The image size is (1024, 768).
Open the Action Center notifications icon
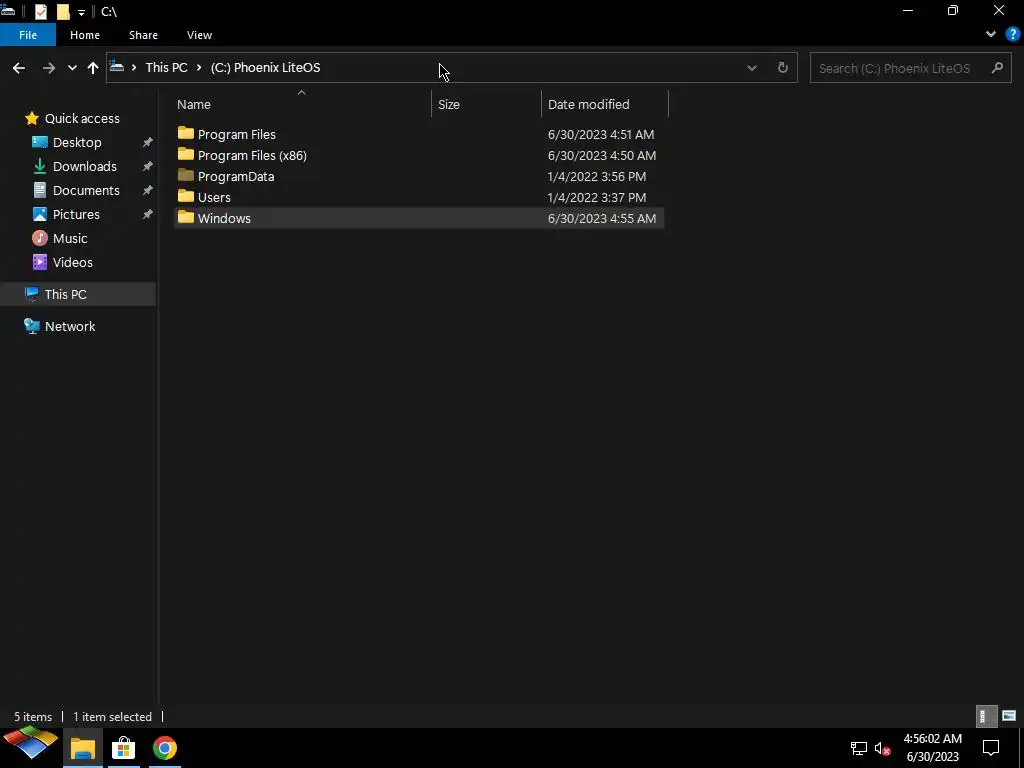[991, 748]
